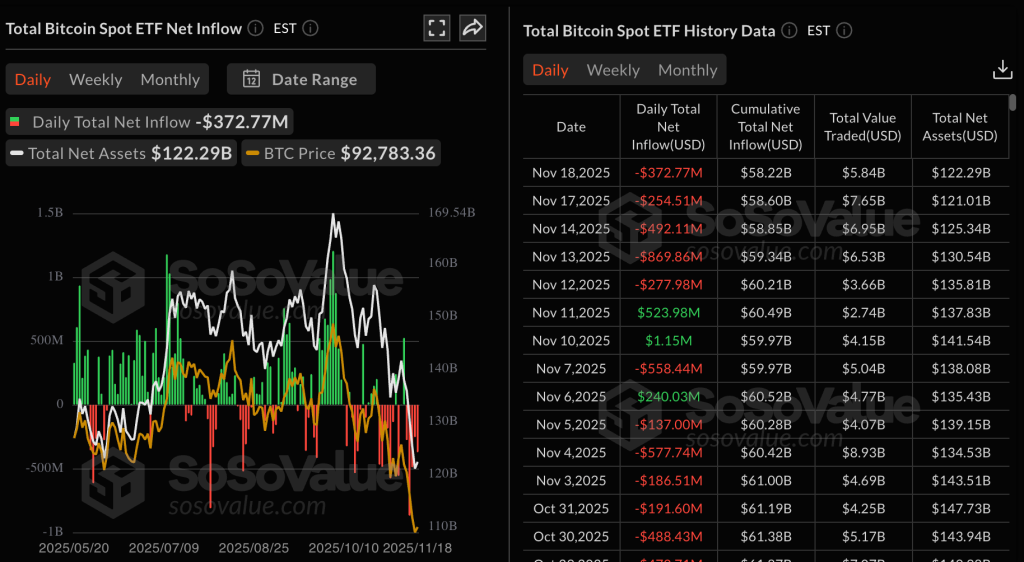This screenshot has height=562, width=1024.
Task: Select Daily tab on the chart panel
Action: 33,79
